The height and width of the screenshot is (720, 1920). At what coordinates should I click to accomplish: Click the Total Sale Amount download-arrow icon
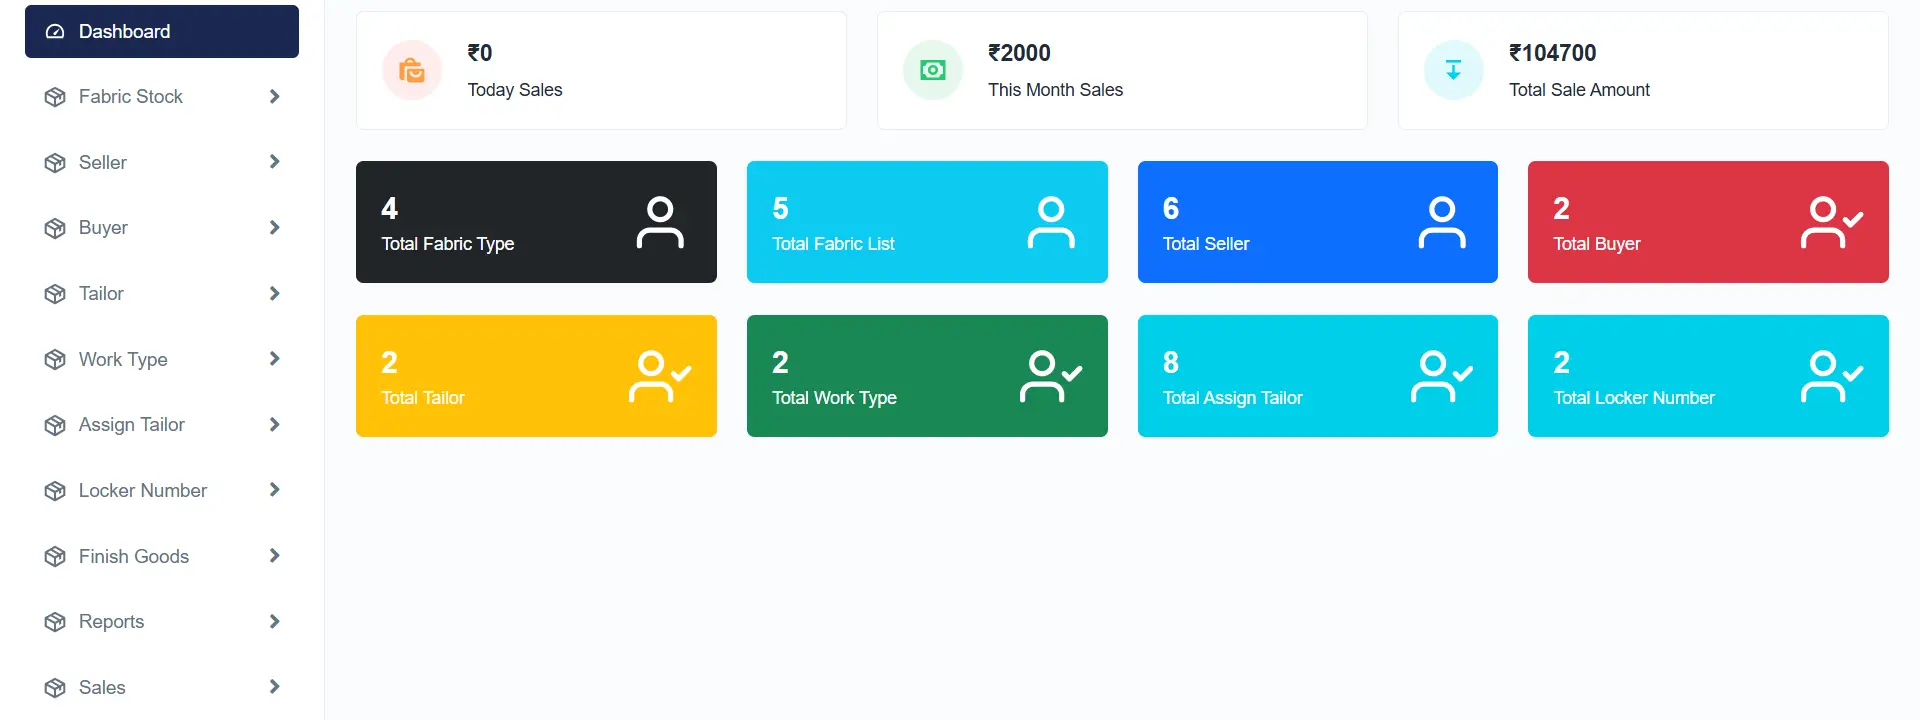1454,70
